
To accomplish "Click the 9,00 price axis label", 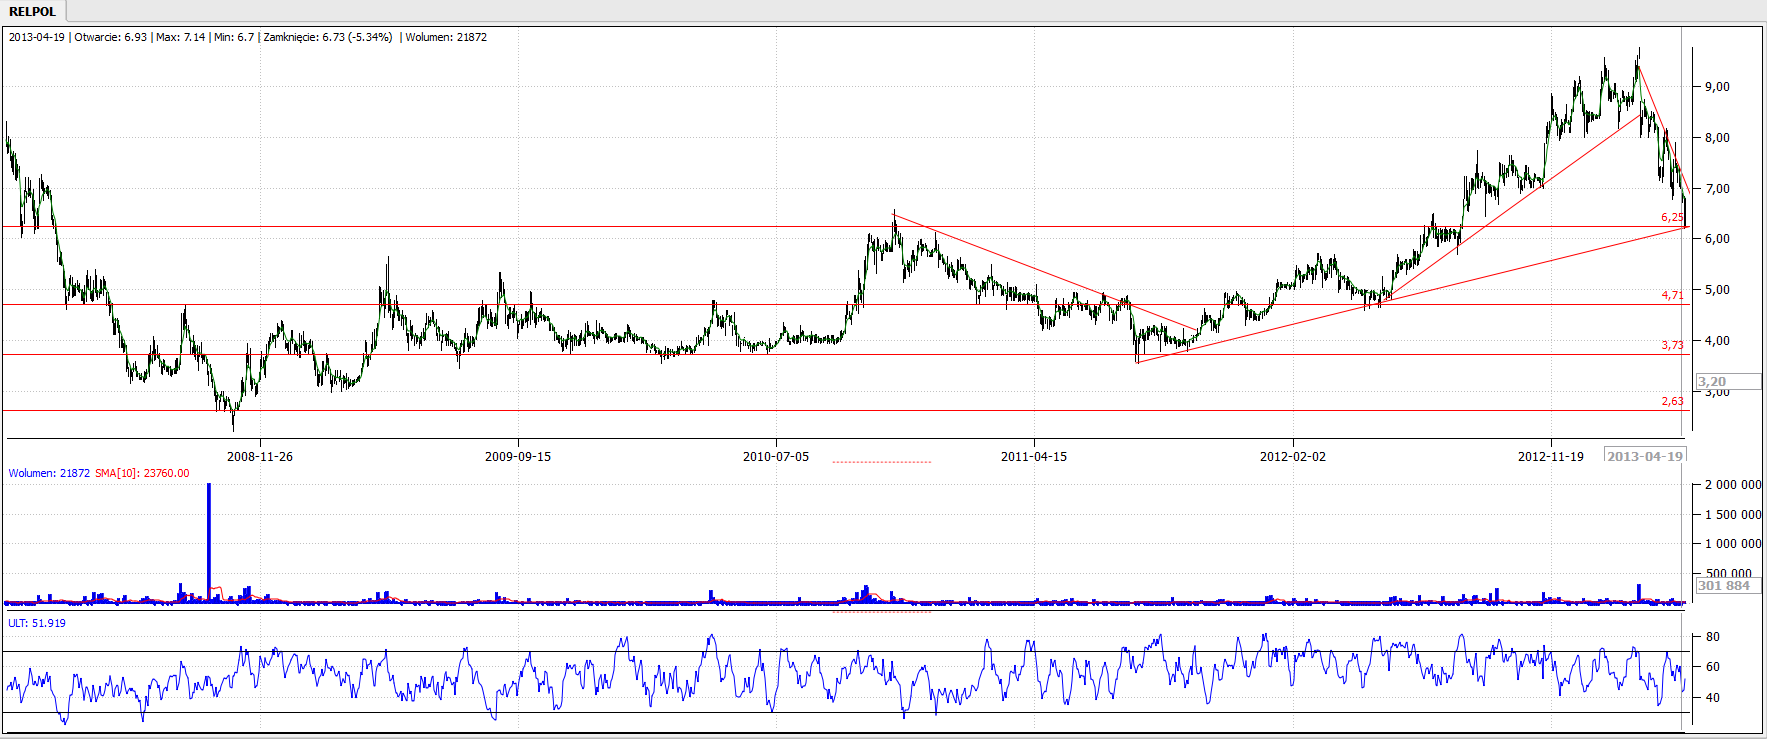I will click(x=1717, y=87).
